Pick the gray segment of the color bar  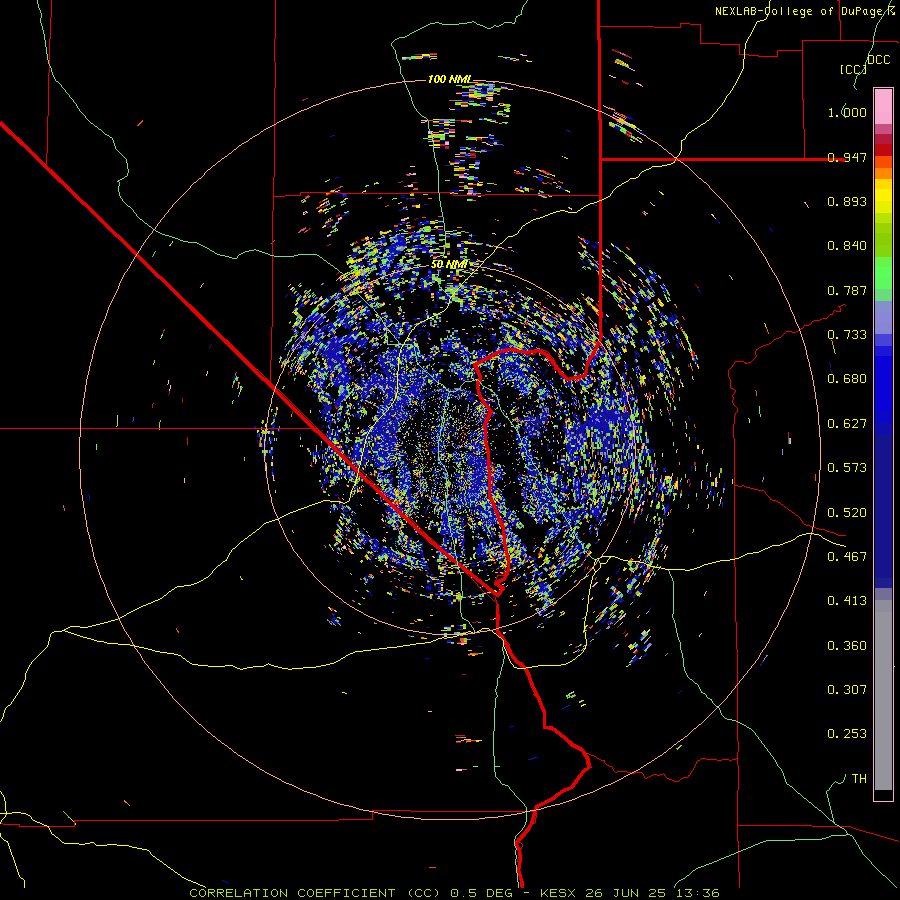pyautogui.click(x=883, y=695)
